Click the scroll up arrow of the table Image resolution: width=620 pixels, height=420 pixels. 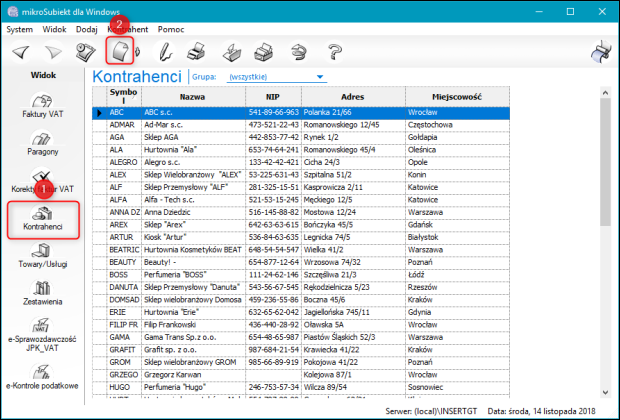605,93
